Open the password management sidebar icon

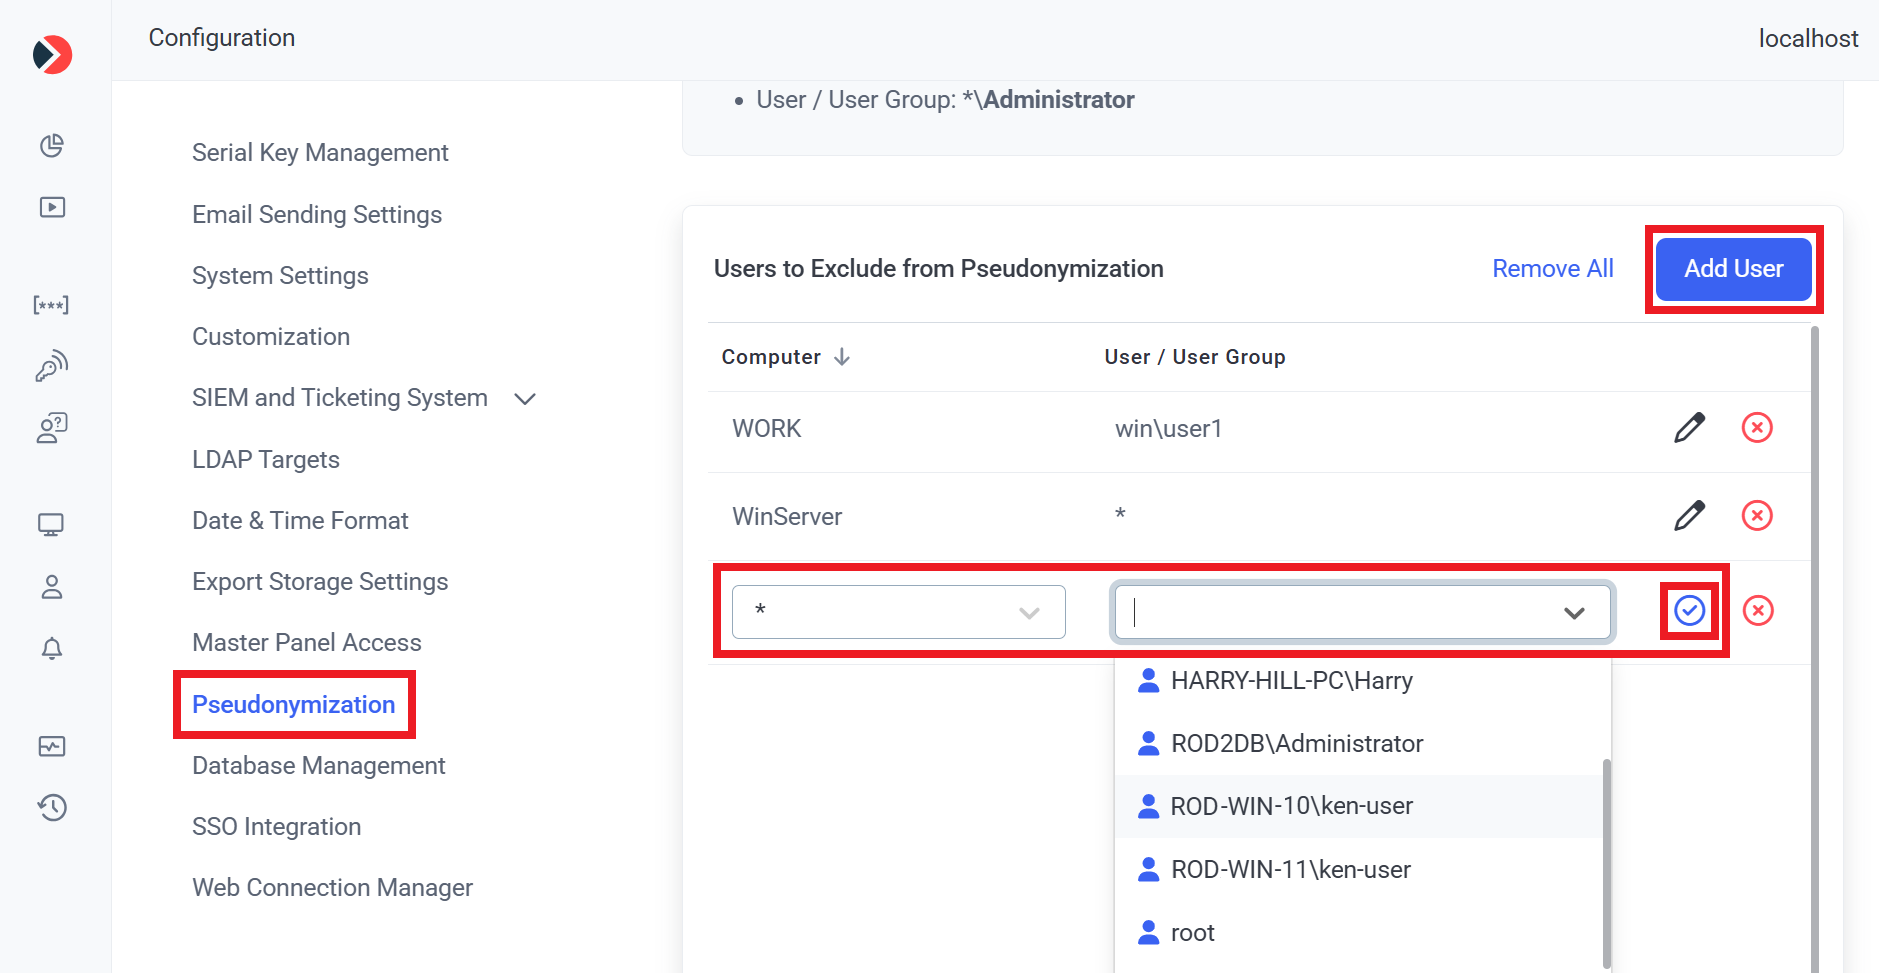point(52,305)
